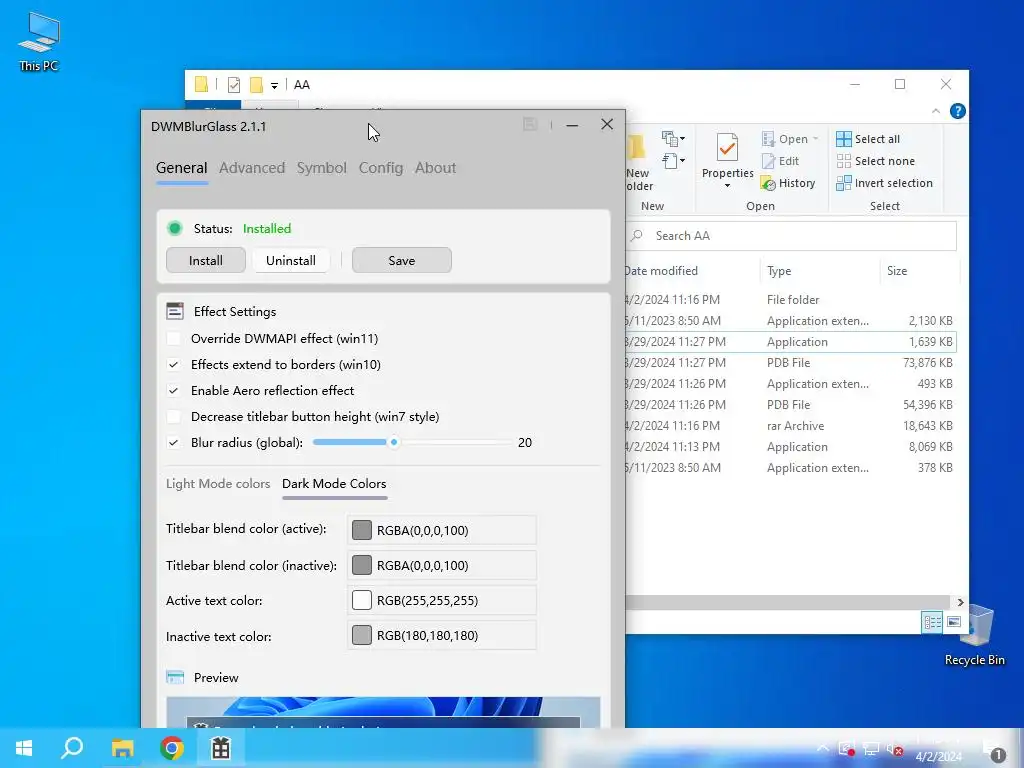Switch Explorer to Large icons view
The width and height of the screenshot is (1024, 768).
coord(954,622)
